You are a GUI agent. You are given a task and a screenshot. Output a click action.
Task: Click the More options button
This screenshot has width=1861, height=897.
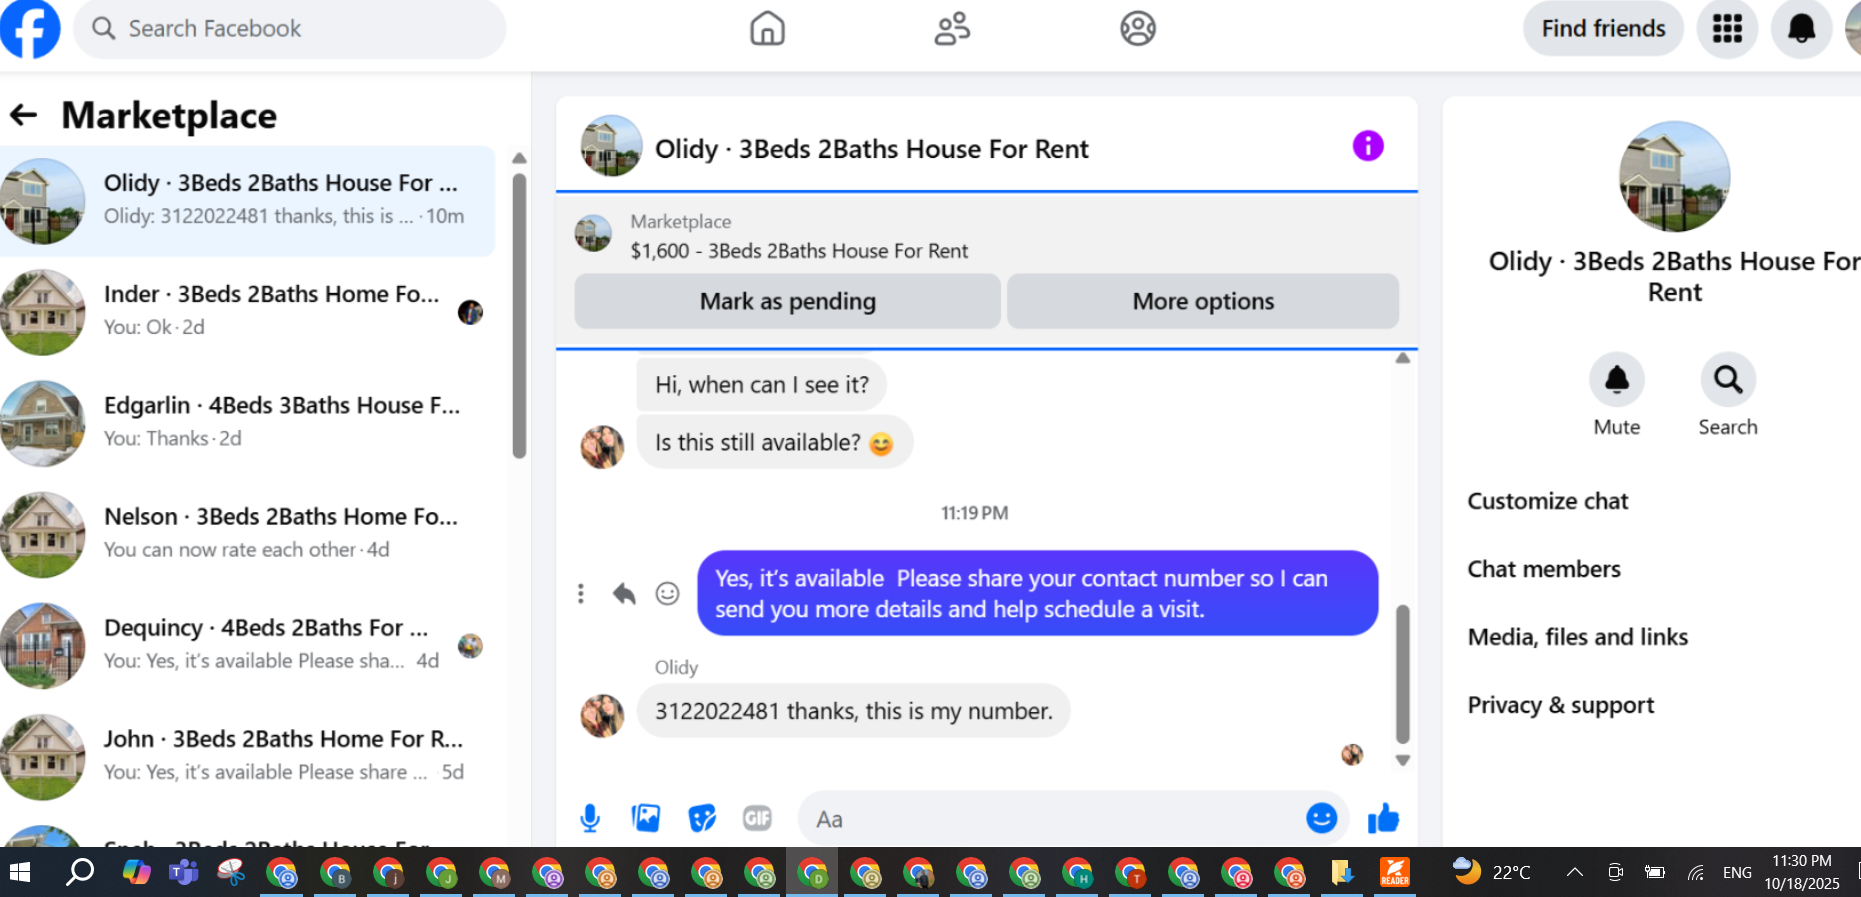click(1203, 301)
